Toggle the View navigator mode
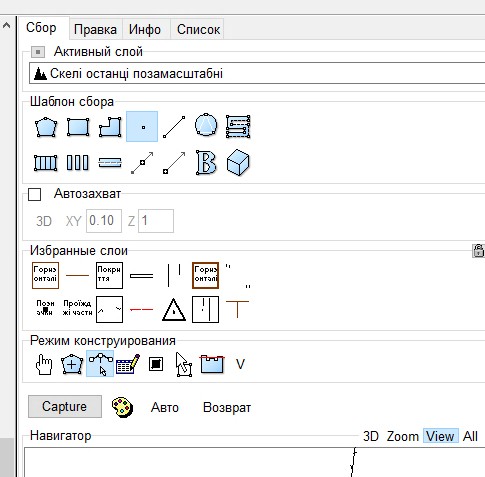 [x=440, y=436]
